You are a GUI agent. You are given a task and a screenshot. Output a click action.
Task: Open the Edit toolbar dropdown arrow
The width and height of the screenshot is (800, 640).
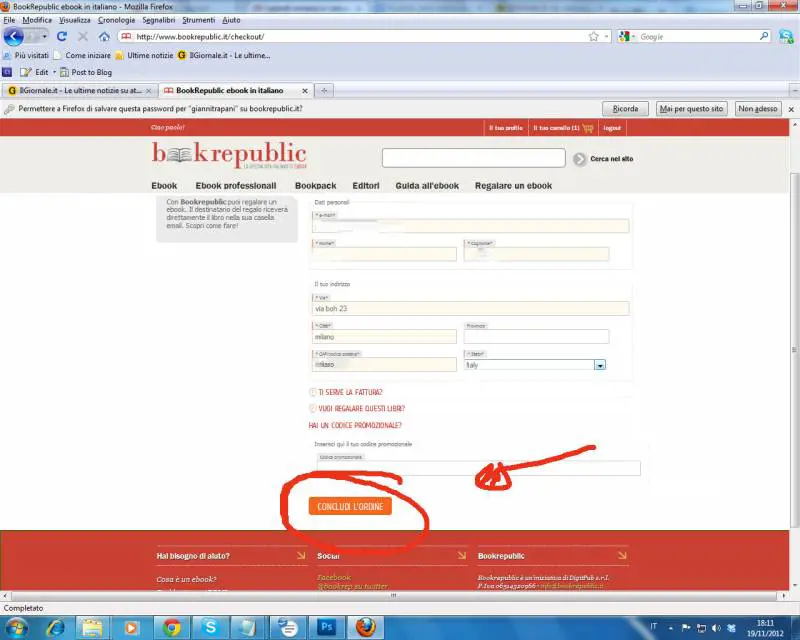54,72
